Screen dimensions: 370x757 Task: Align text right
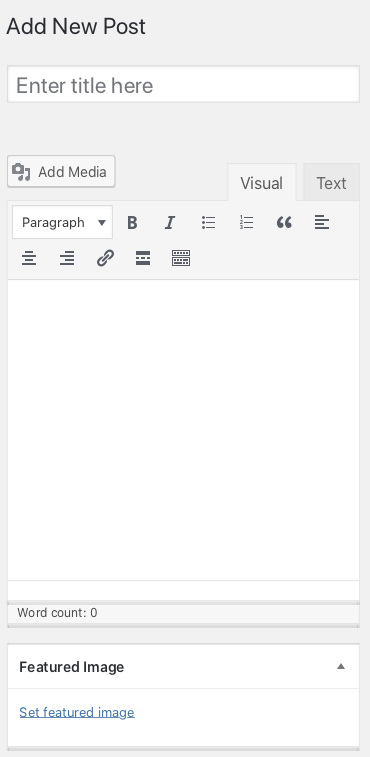(x=67, y=259)
